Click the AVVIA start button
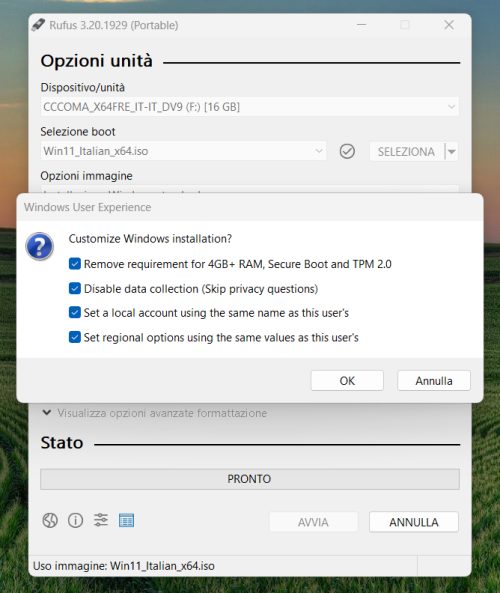The width and height of the screenshot is (500, 593). [x=313, y=522]
